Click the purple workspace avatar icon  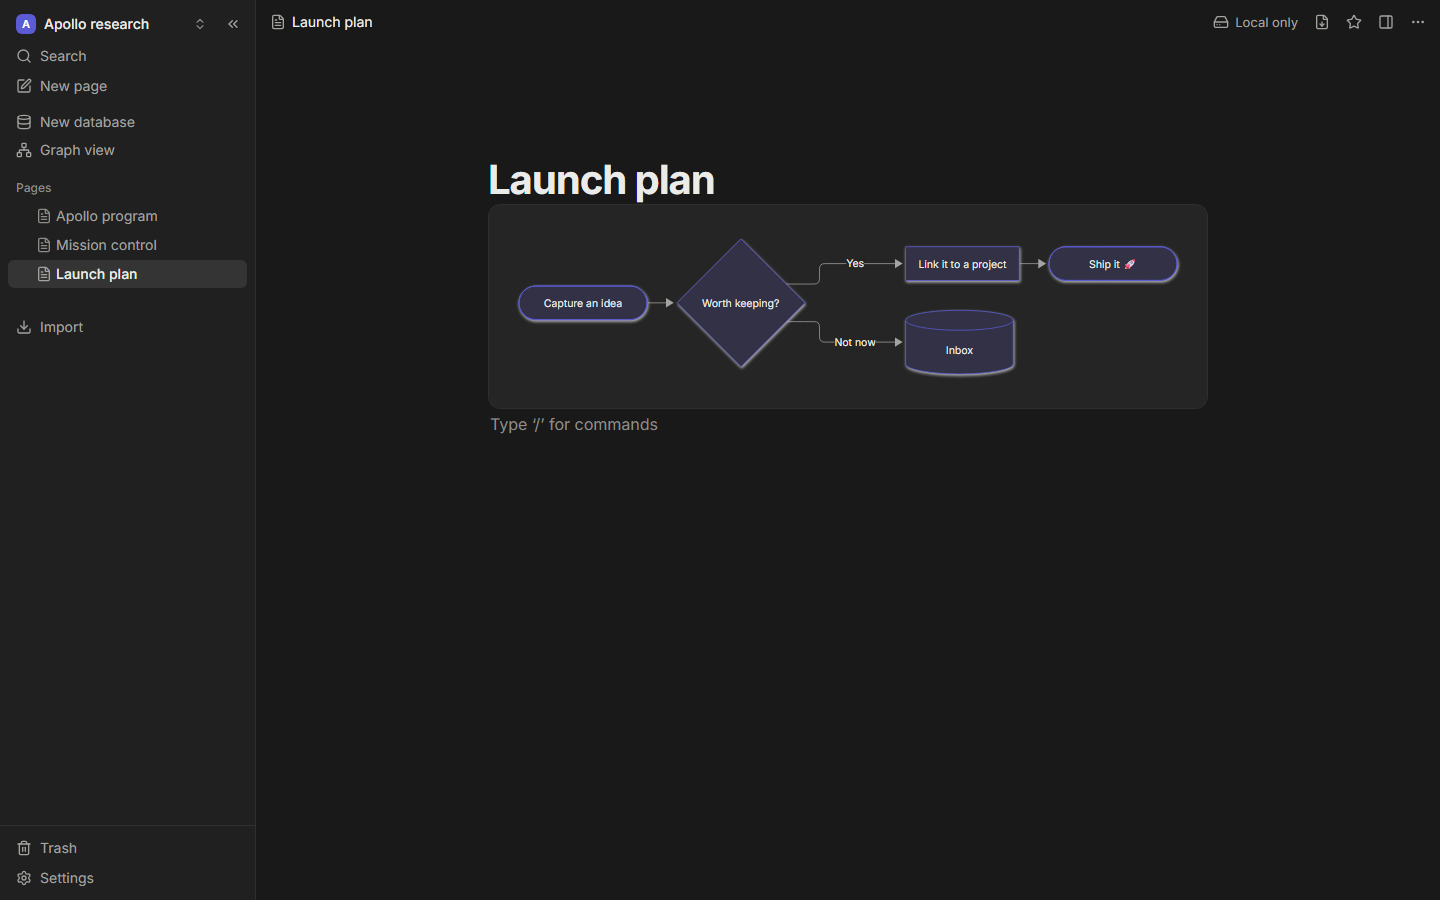coord(26,24)
